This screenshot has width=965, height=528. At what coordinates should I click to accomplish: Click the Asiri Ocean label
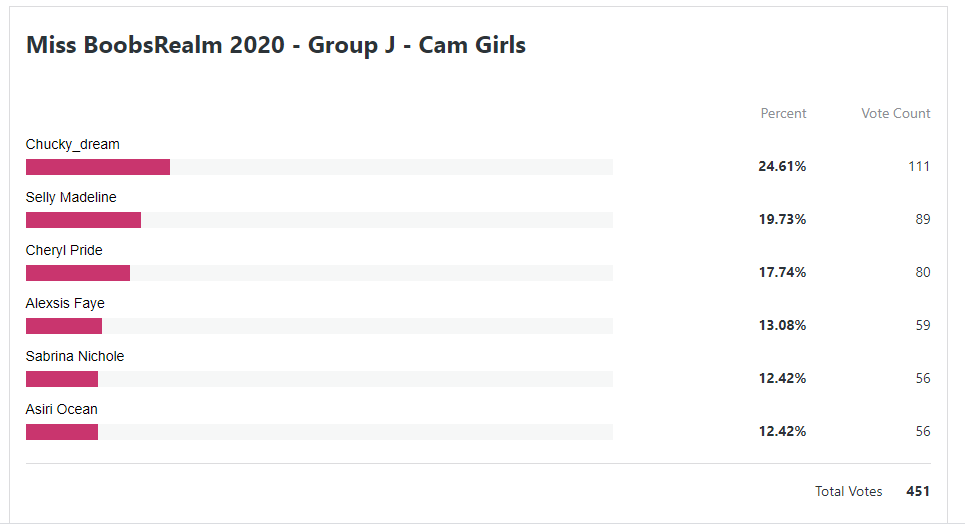[62, 409]
